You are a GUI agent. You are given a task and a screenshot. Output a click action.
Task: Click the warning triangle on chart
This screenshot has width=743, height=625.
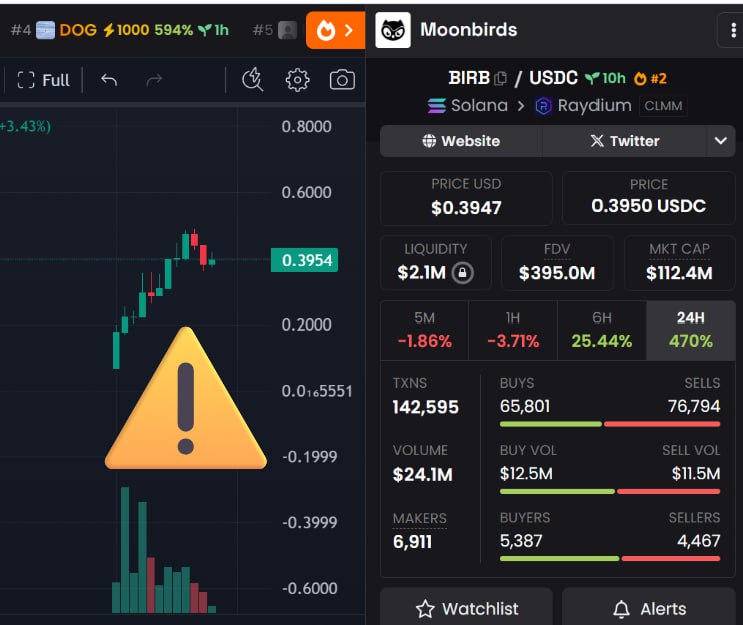(186, 399)
